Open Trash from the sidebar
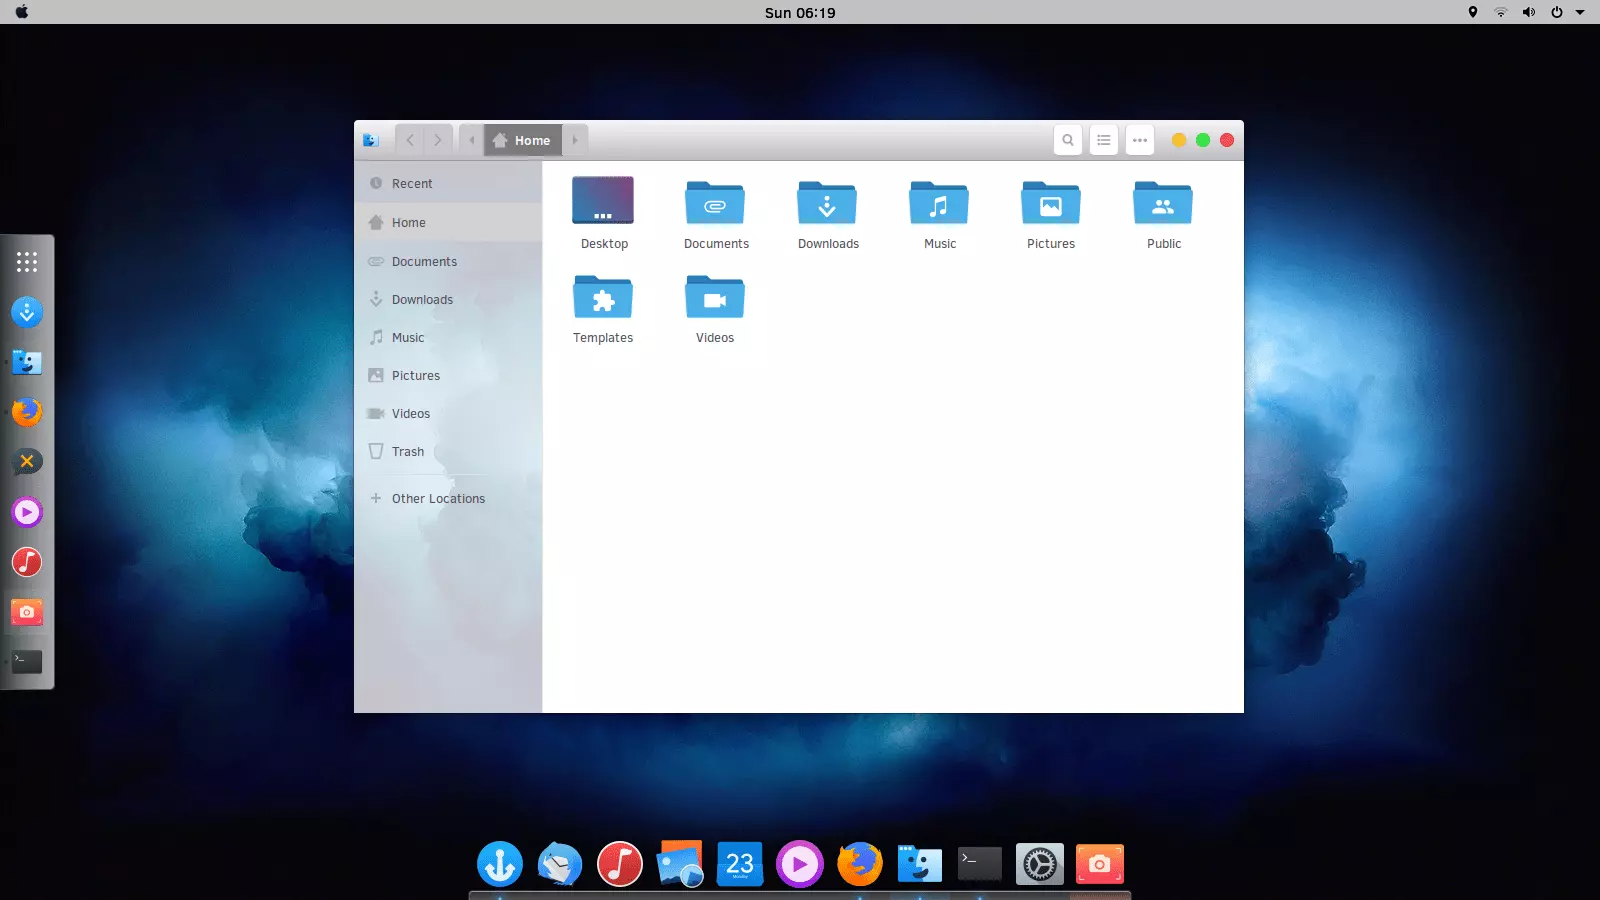The height and width of the screenshot is (900, 1600). click(408, 452)
